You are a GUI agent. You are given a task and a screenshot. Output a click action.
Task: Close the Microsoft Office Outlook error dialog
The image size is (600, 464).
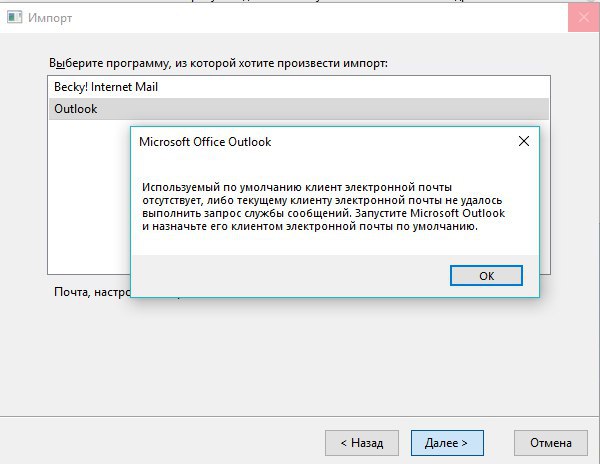point(524,141)
